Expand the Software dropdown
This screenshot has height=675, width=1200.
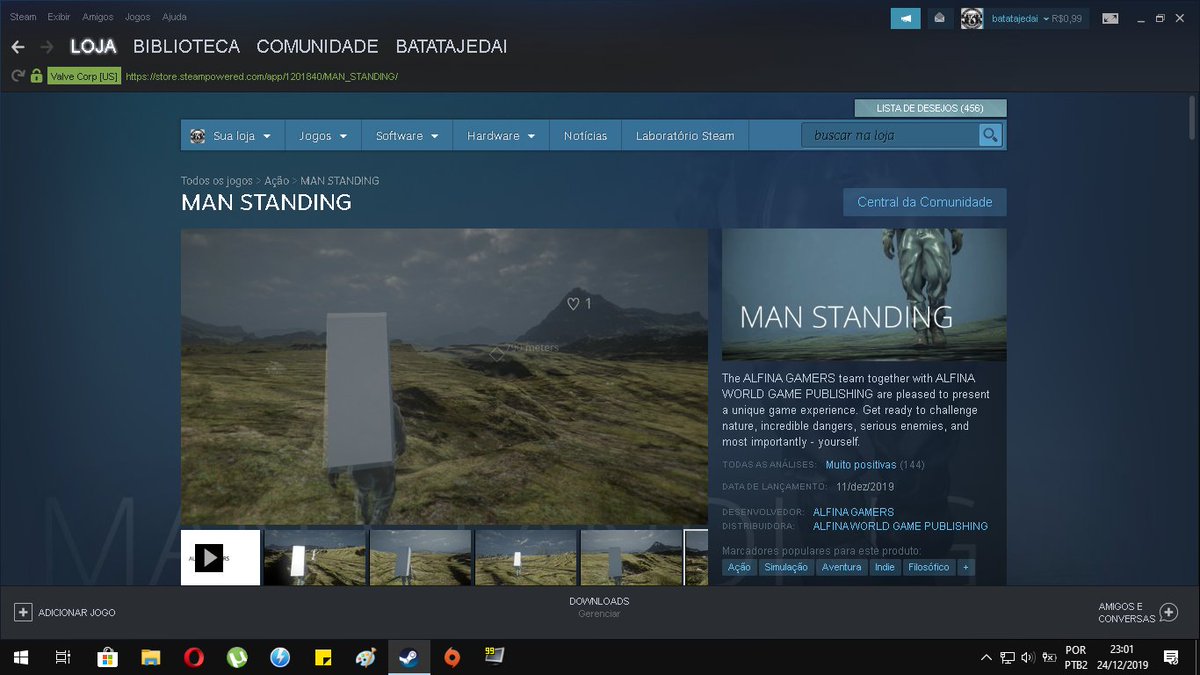coord(407,136)
